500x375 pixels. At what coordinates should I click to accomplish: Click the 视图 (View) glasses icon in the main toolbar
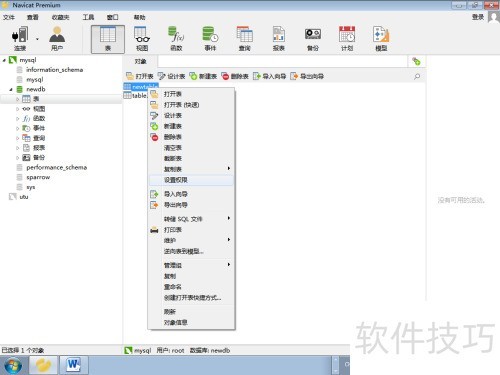tap(142, 34)
